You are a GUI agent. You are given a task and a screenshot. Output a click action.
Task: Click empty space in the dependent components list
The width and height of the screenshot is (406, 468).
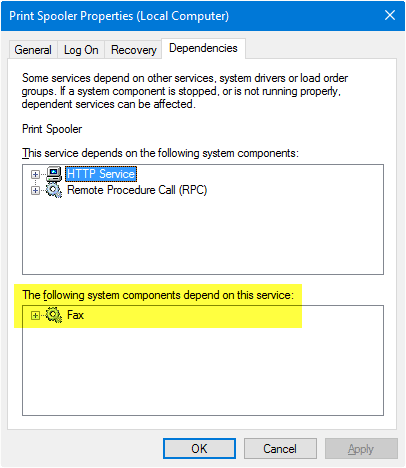(x=203, y=370)
